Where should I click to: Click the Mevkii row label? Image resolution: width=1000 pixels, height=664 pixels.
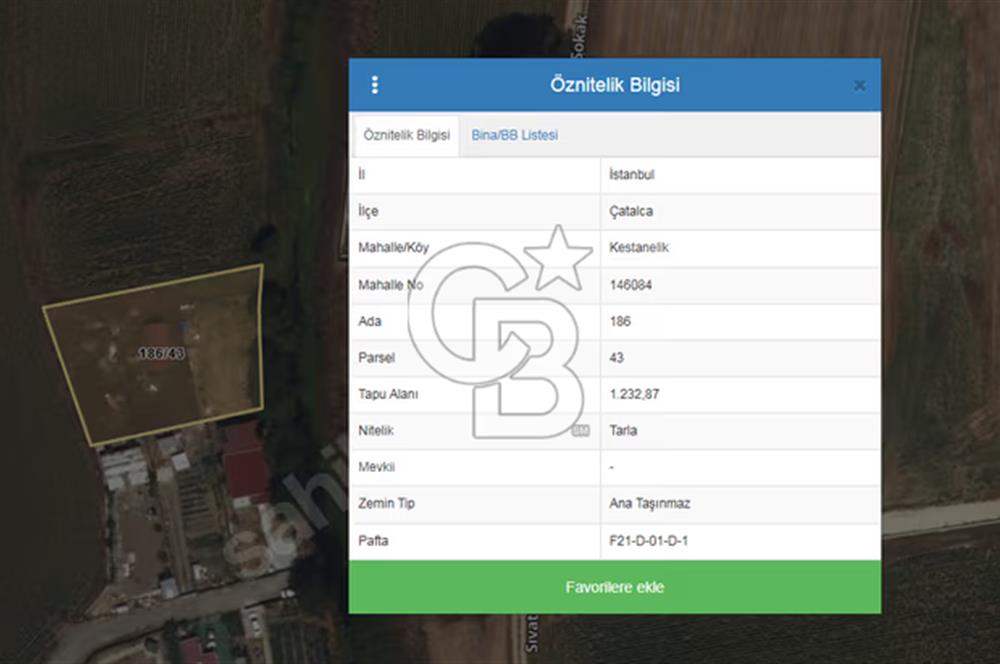click(372, 467)
